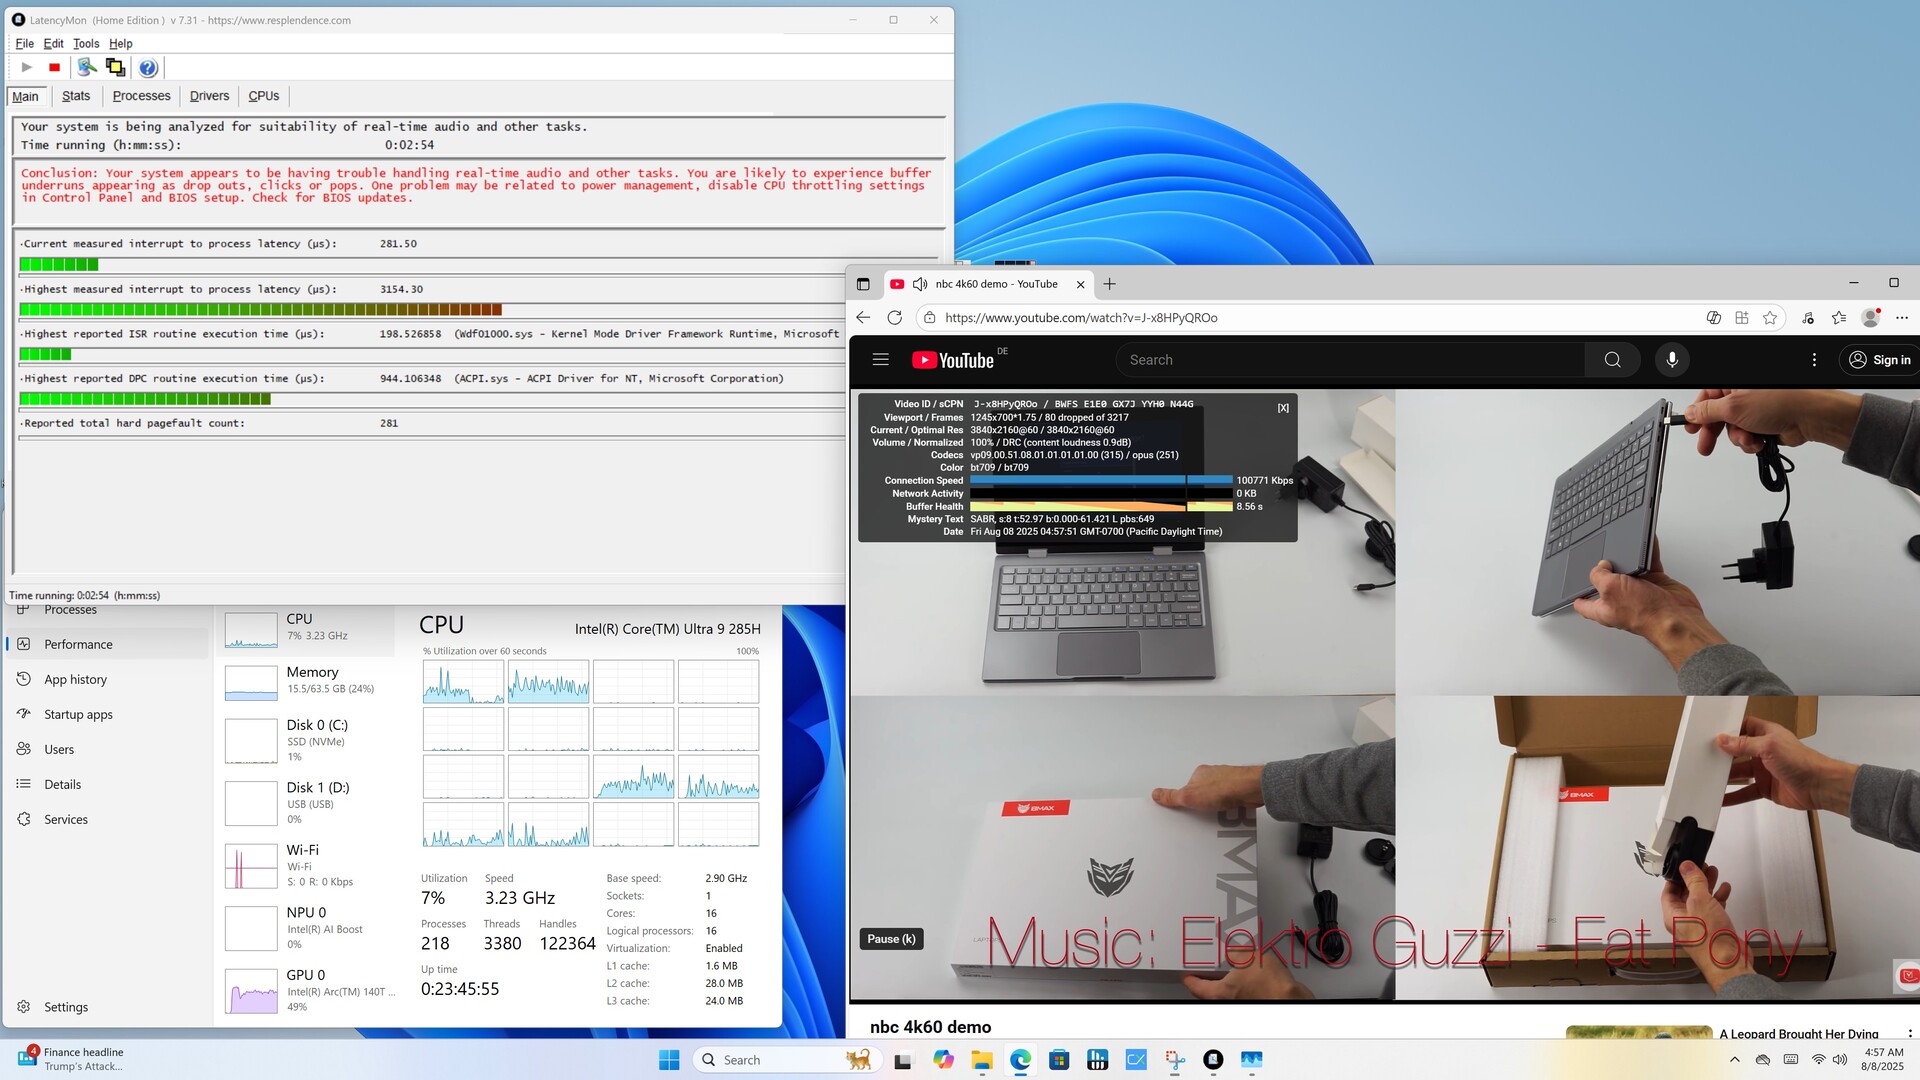Open the Windows Start menu
This screenshot has height=1080, width=1920.
pos(669,1060)
